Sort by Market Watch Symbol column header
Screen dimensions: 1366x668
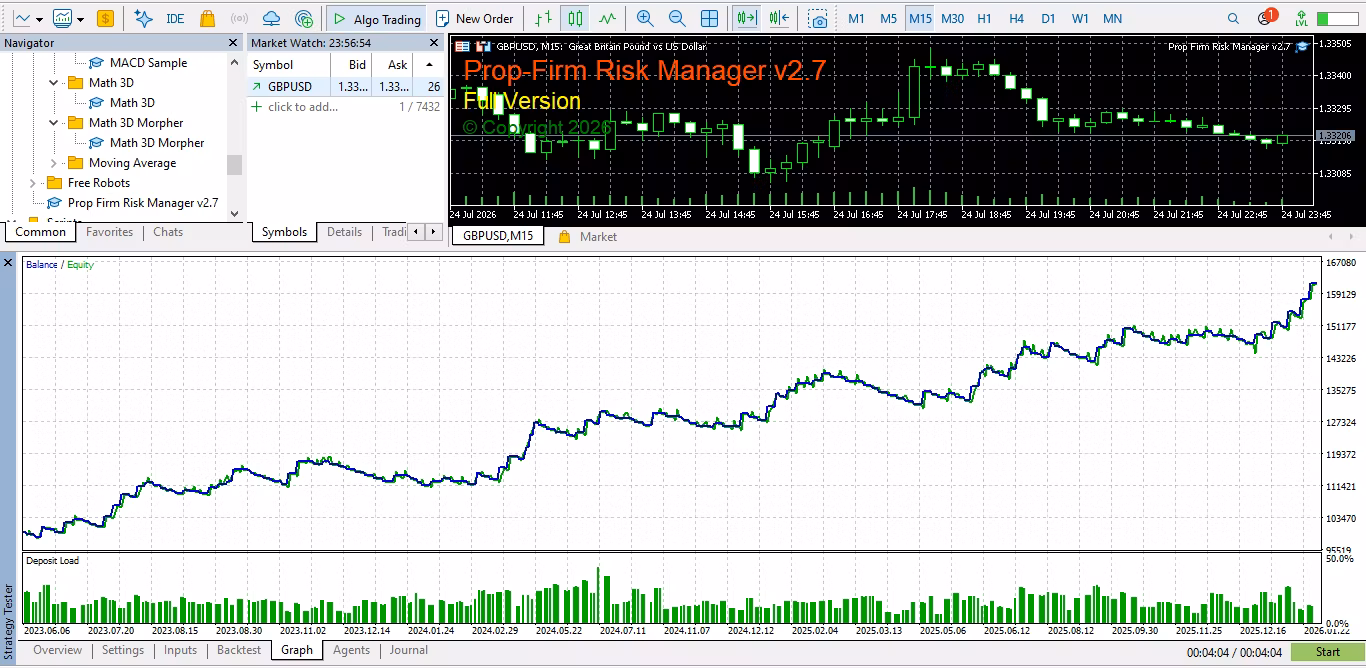(x=289, y=65)
